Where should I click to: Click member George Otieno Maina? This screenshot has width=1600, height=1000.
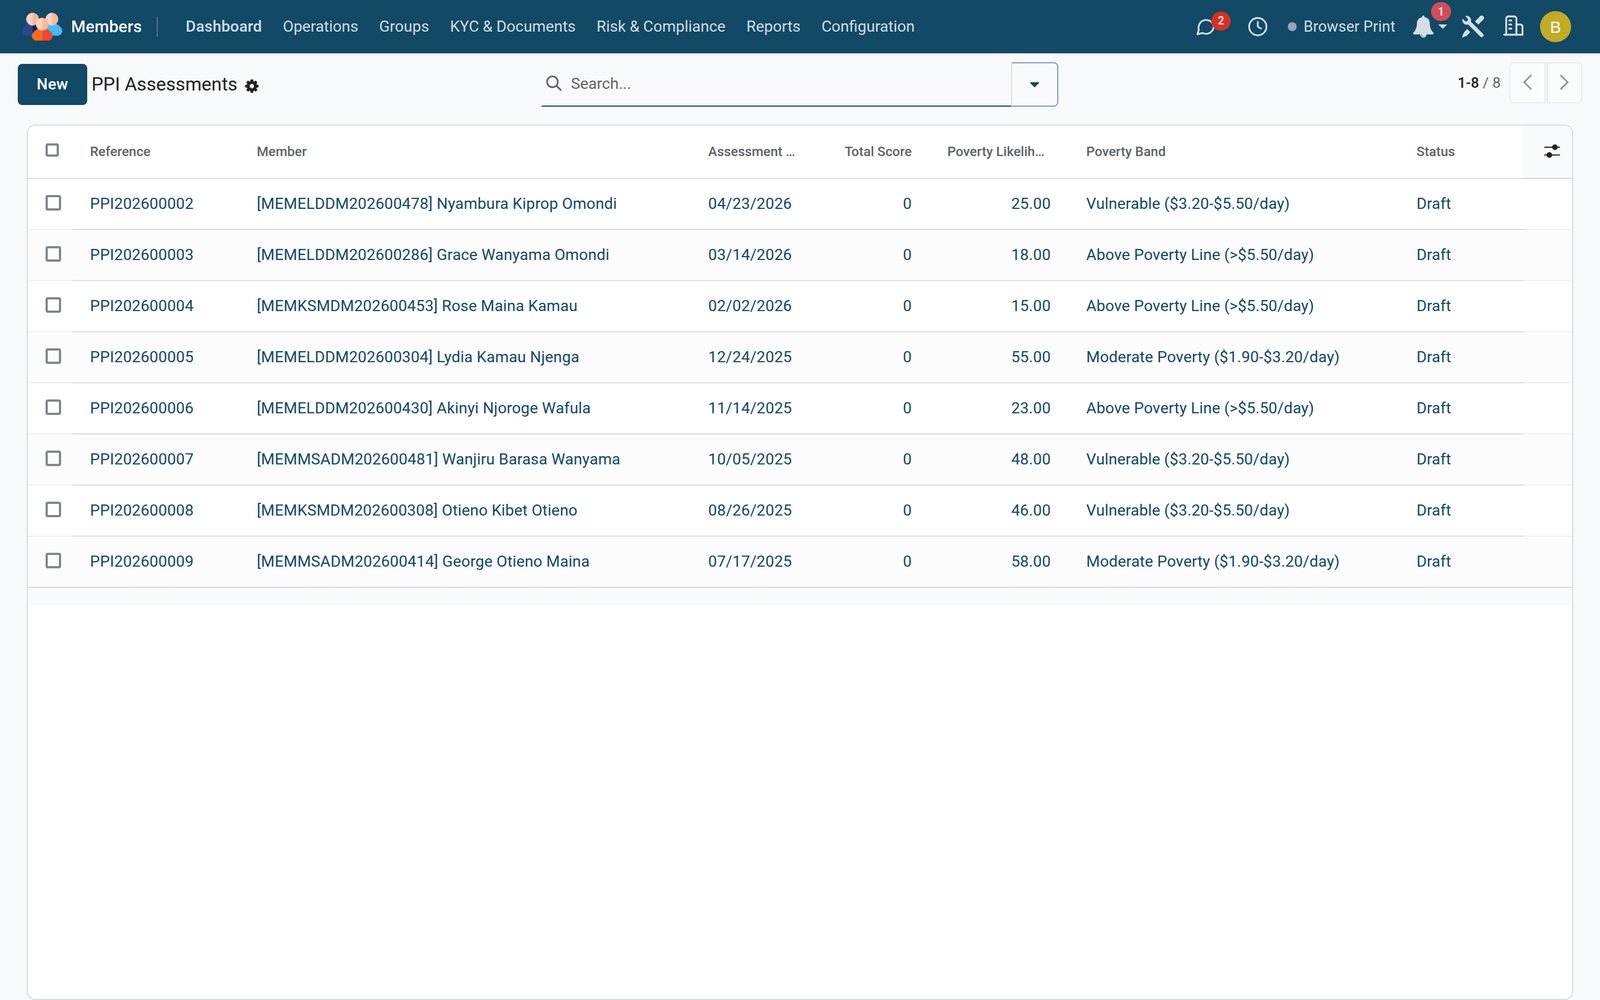[x=423, y=561]
